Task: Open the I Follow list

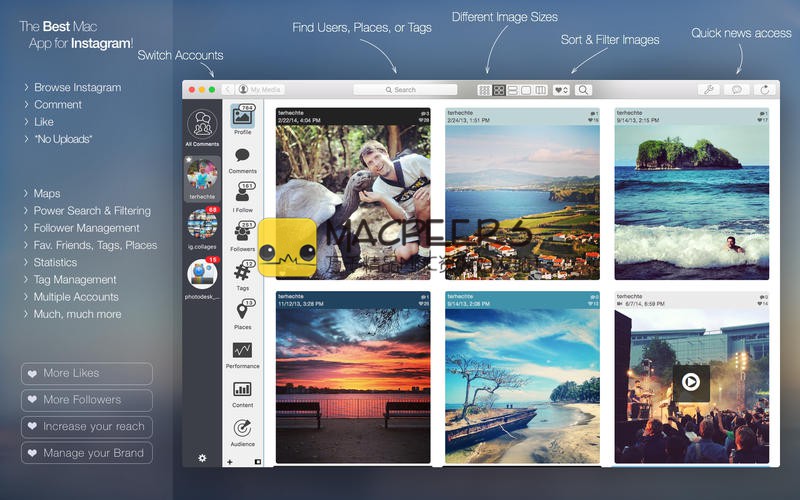Action: (x=242, y=197)
